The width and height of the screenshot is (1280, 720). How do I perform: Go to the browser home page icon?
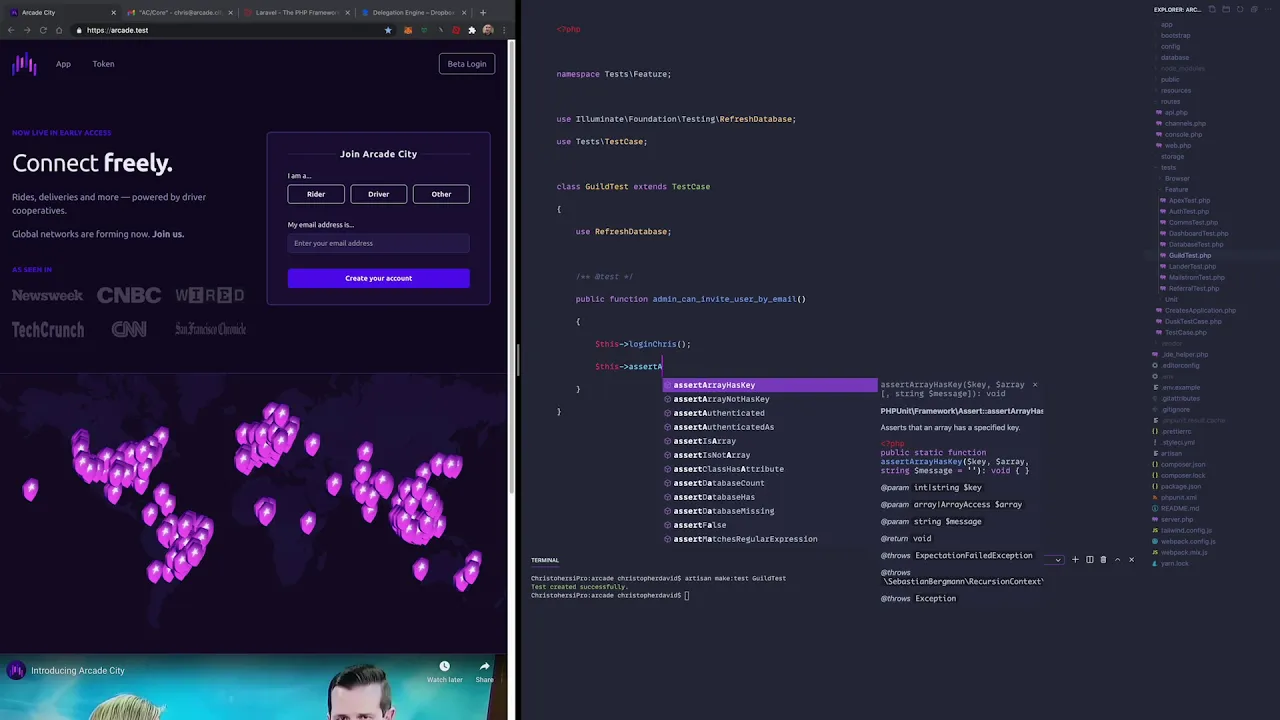pyautogui.click(x=59, y=30)
